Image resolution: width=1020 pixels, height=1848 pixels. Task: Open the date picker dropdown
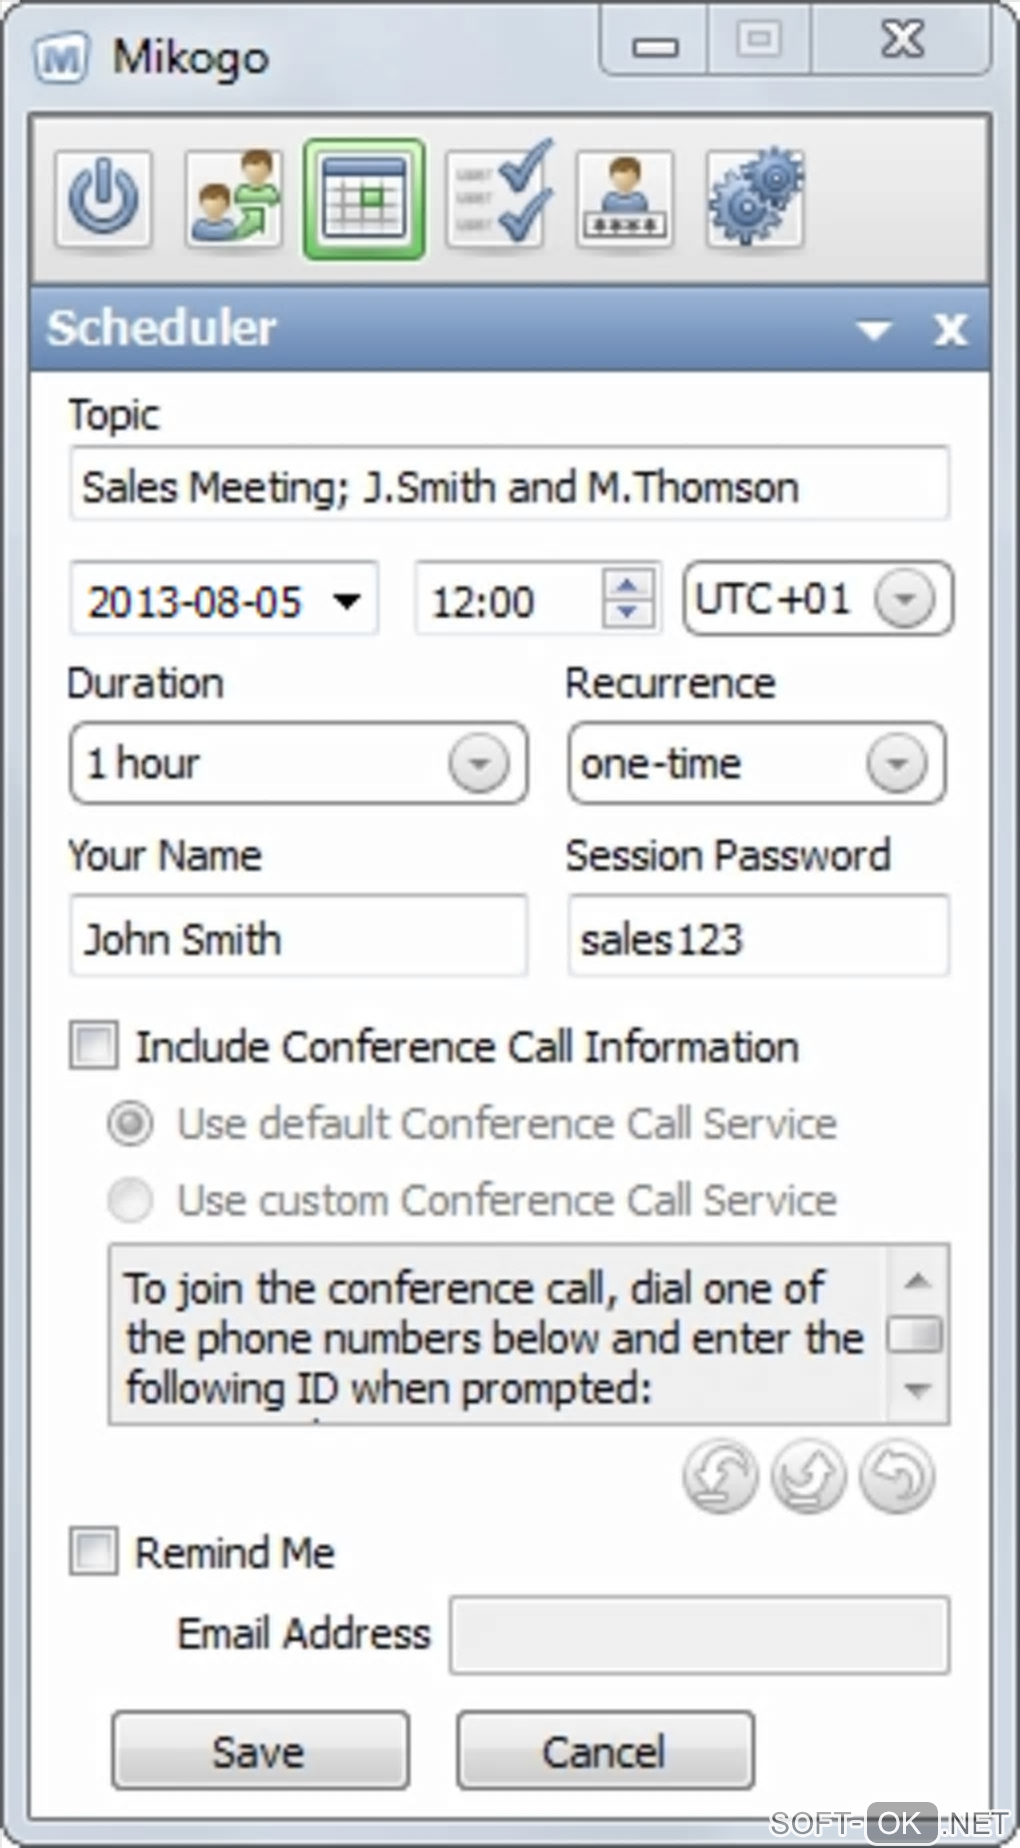347,601
